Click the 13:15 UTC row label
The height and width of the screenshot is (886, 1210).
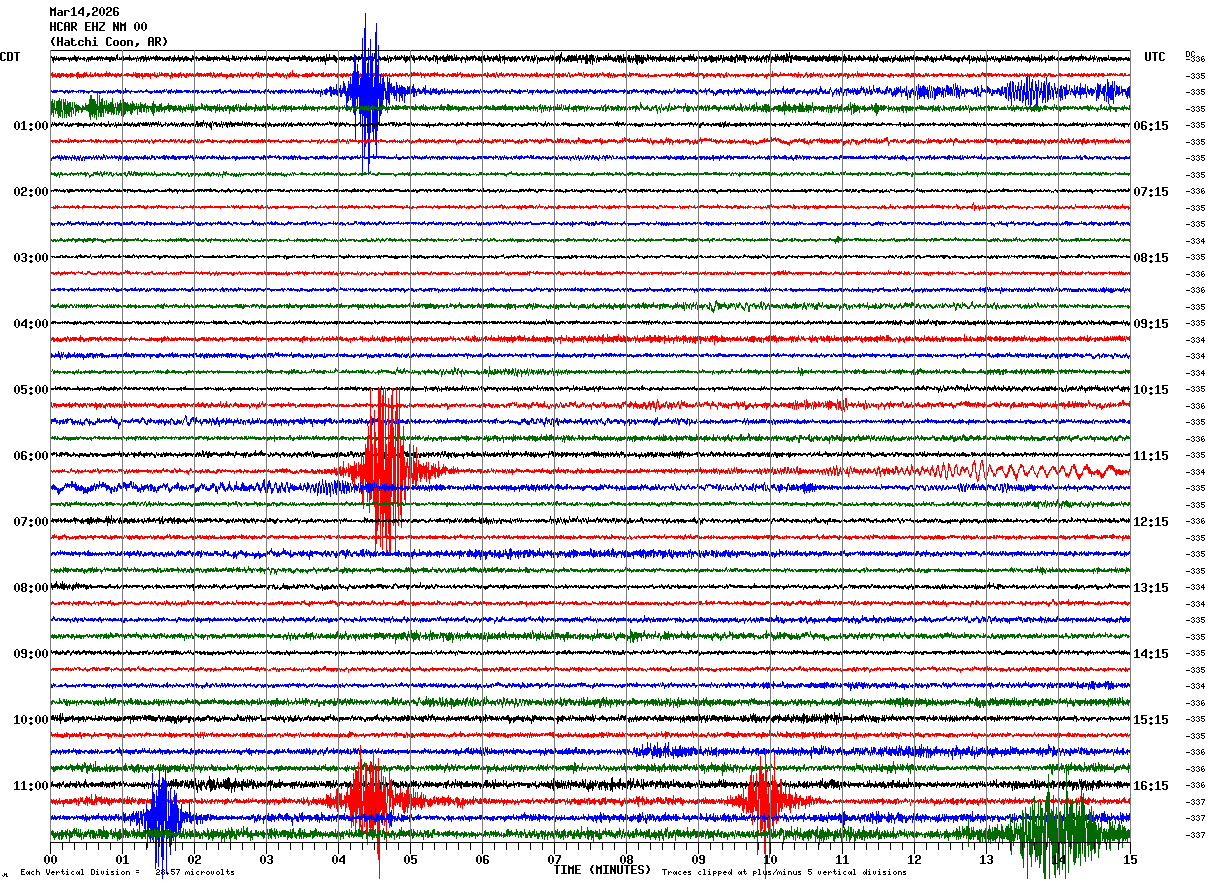pos(1151,588)
